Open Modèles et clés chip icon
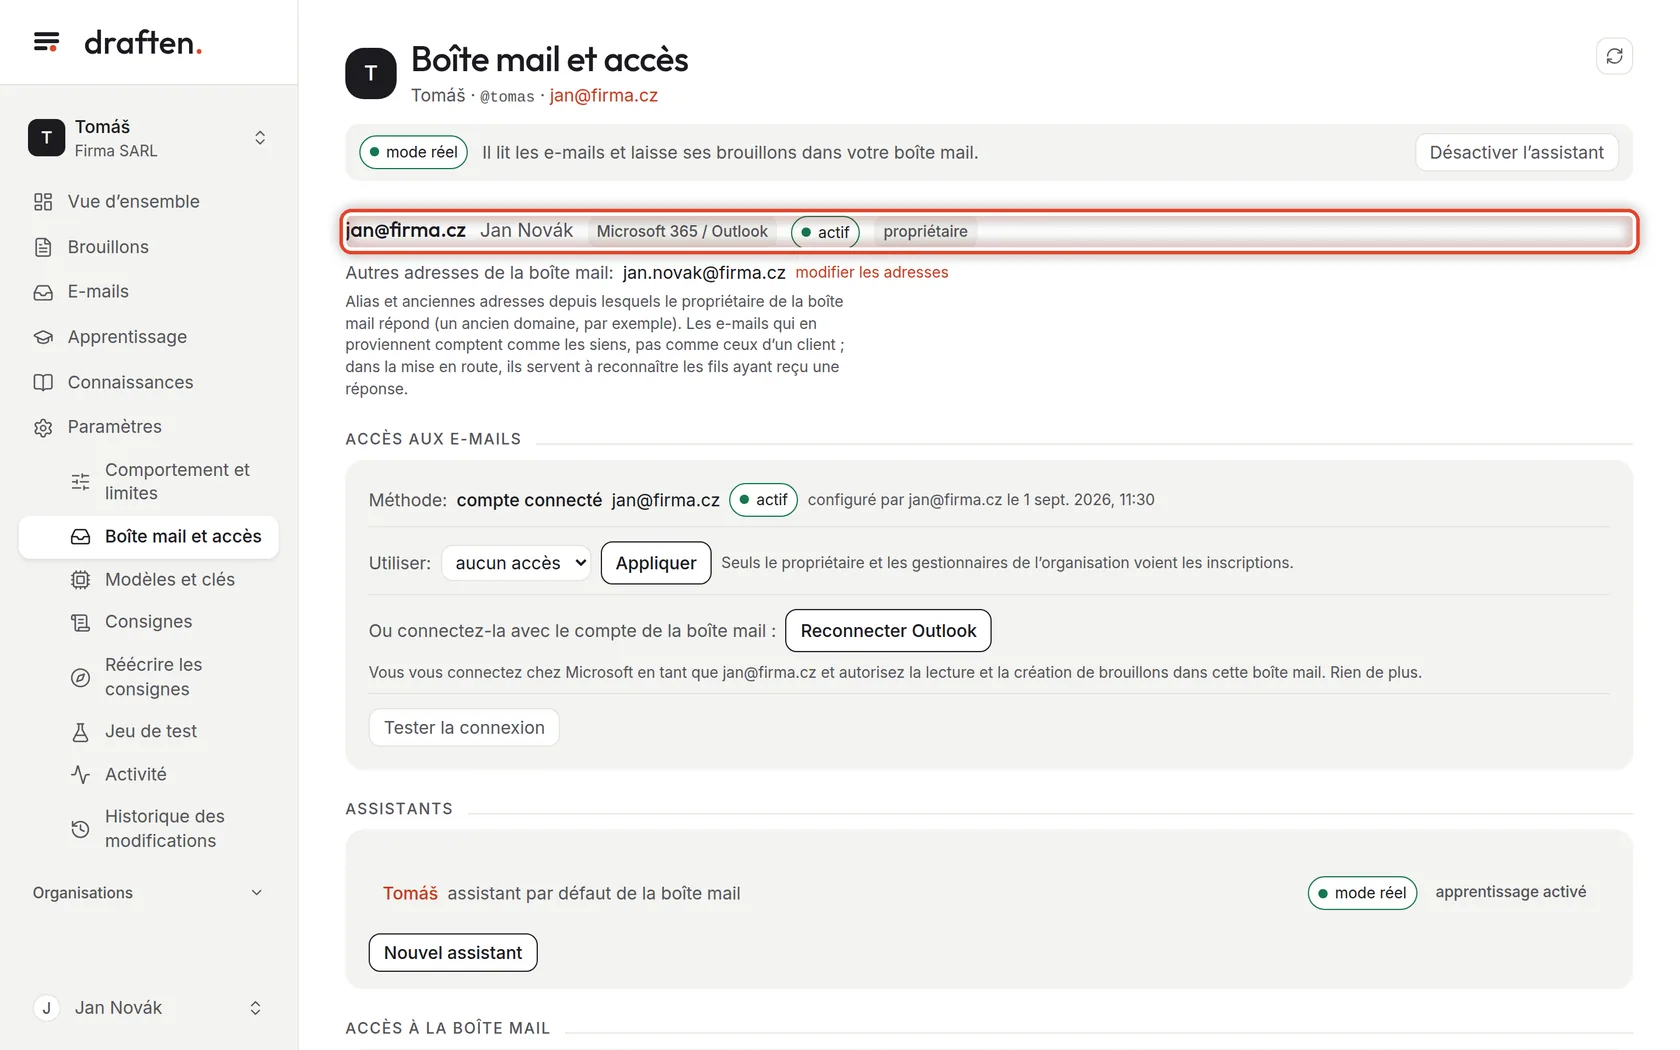The width and height of the screenshot is (1680, 1050). point(81,580)
